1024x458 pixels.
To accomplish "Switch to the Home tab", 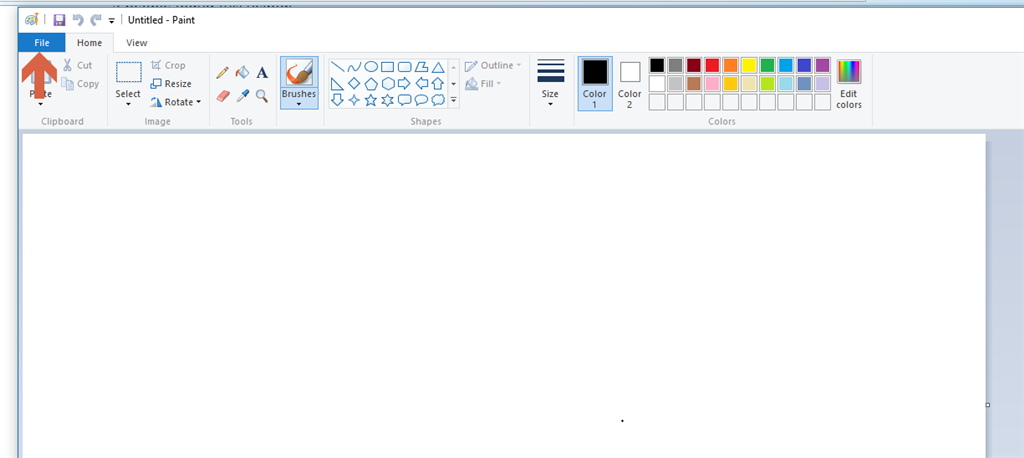I will [x=89, y=42].
